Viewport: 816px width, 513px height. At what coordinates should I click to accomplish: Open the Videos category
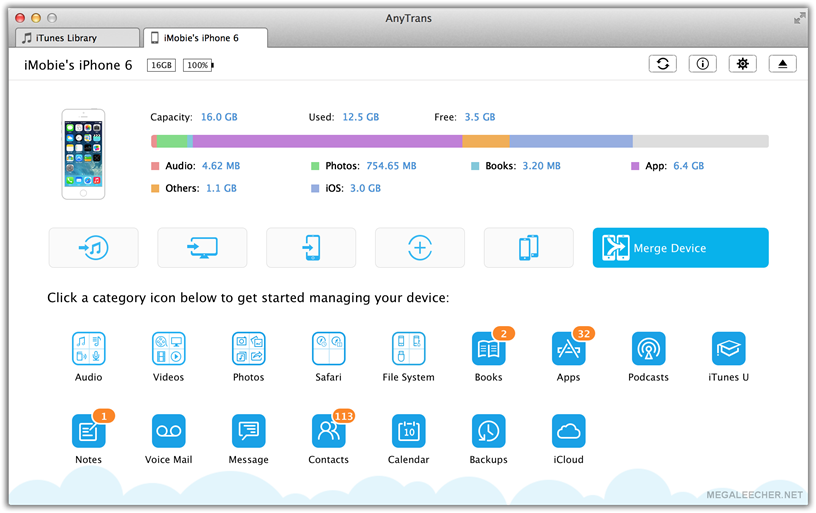169,349
